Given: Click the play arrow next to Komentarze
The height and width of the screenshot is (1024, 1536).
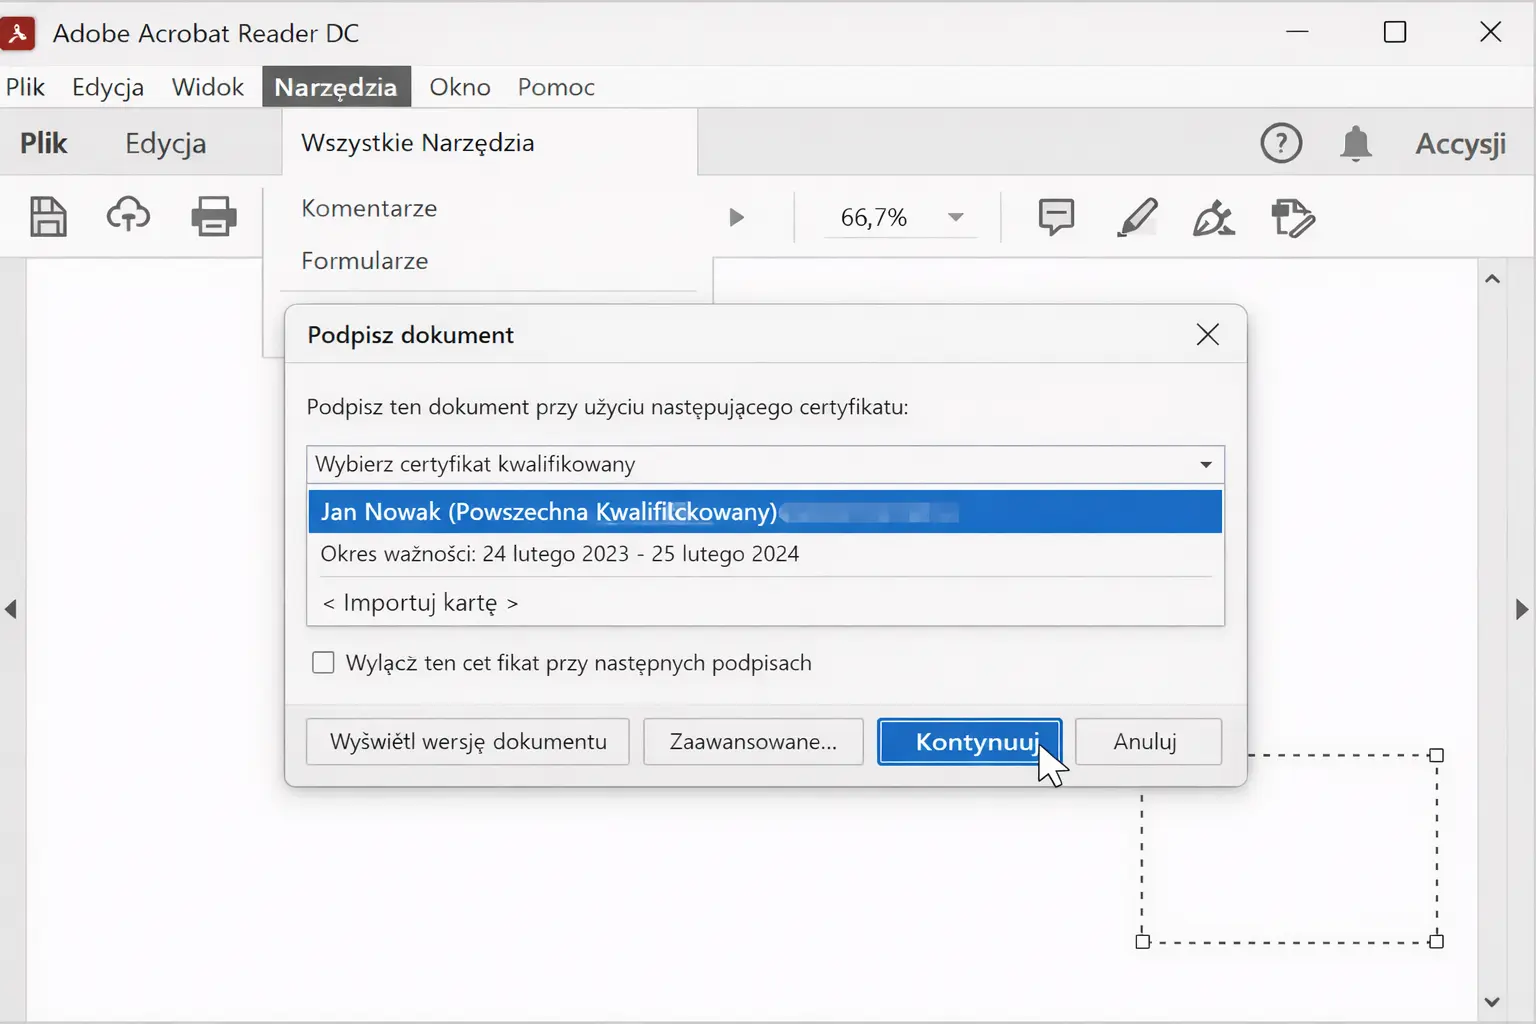Looking at the screenshot, I should [737, 217].
